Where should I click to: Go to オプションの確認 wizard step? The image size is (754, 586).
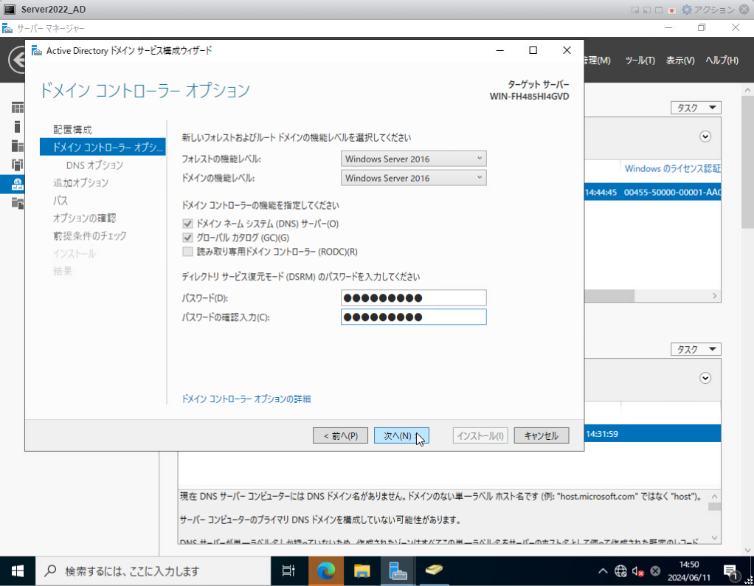tap(84, 218)
